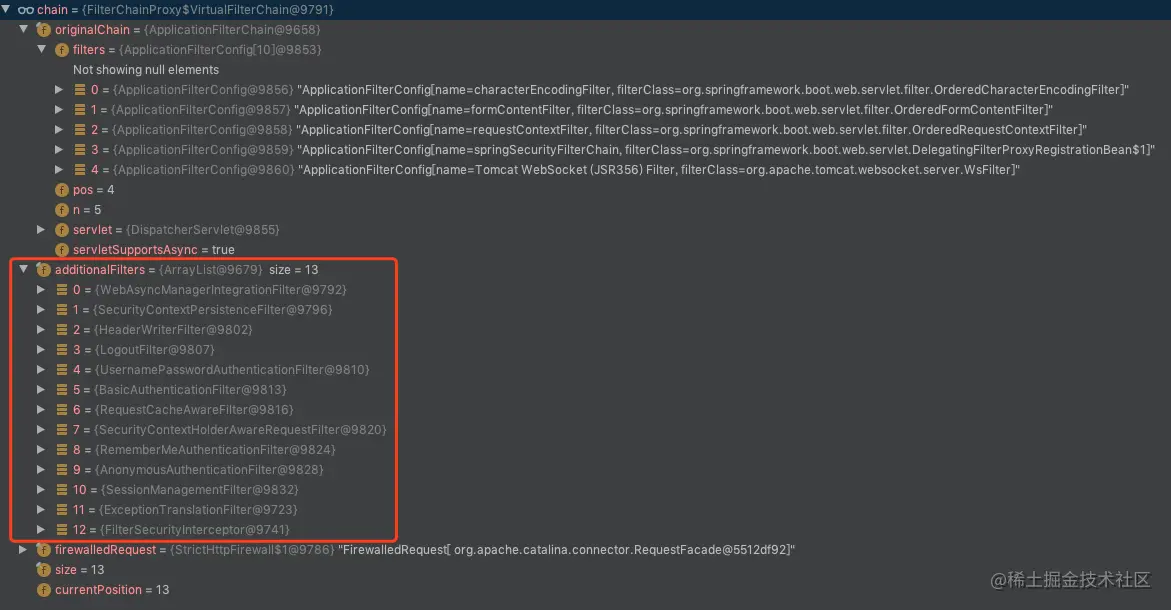Click array element icon of filters 4
Screen dimensions: 1171x610
coord(80,169)
